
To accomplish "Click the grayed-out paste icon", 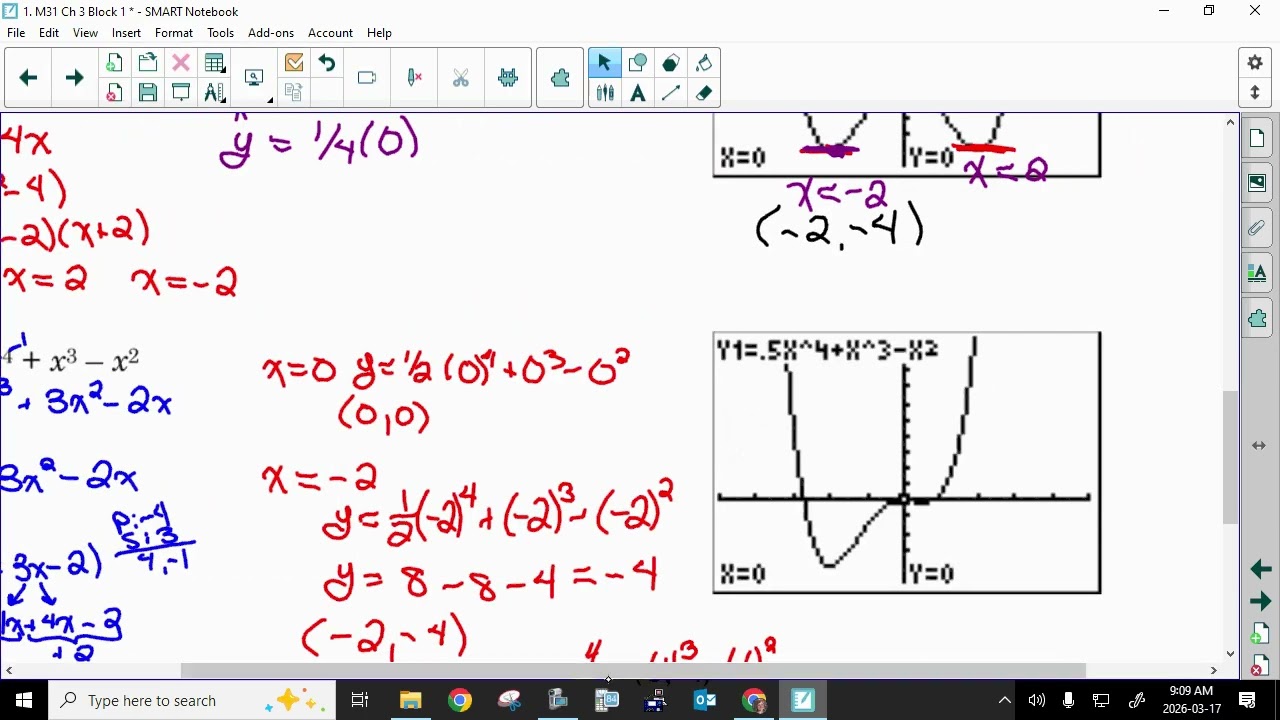I will pyautogui.click(x=293, y=93).
